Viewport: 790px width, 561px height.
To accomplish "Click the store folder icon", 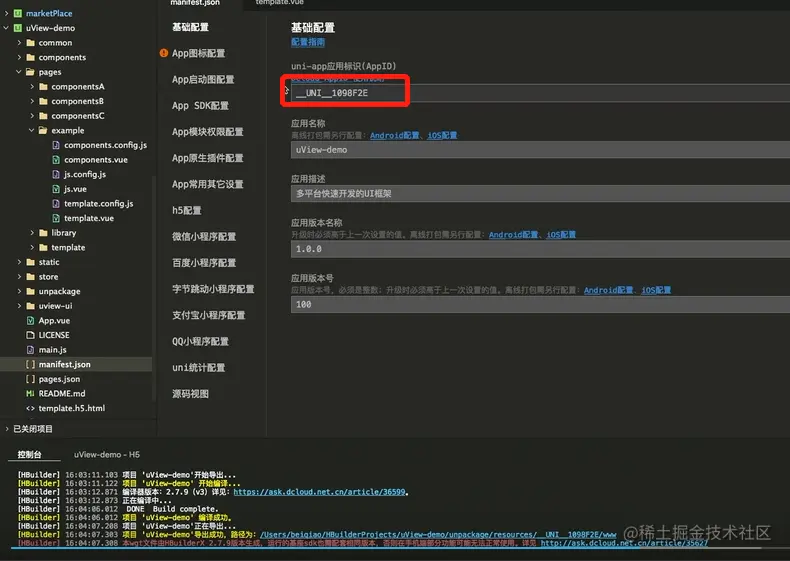I will tap(30, 276).
